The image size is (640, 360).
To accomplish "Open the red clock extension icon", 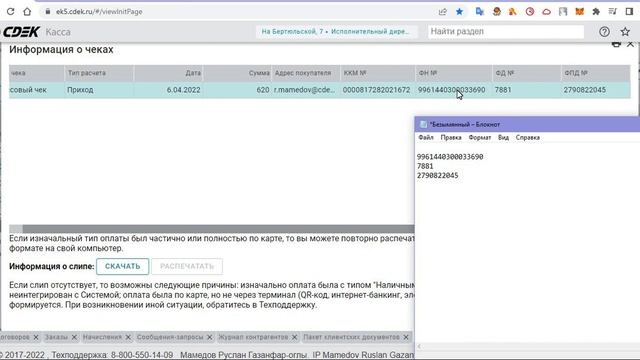I will click(x=530, y=12).
